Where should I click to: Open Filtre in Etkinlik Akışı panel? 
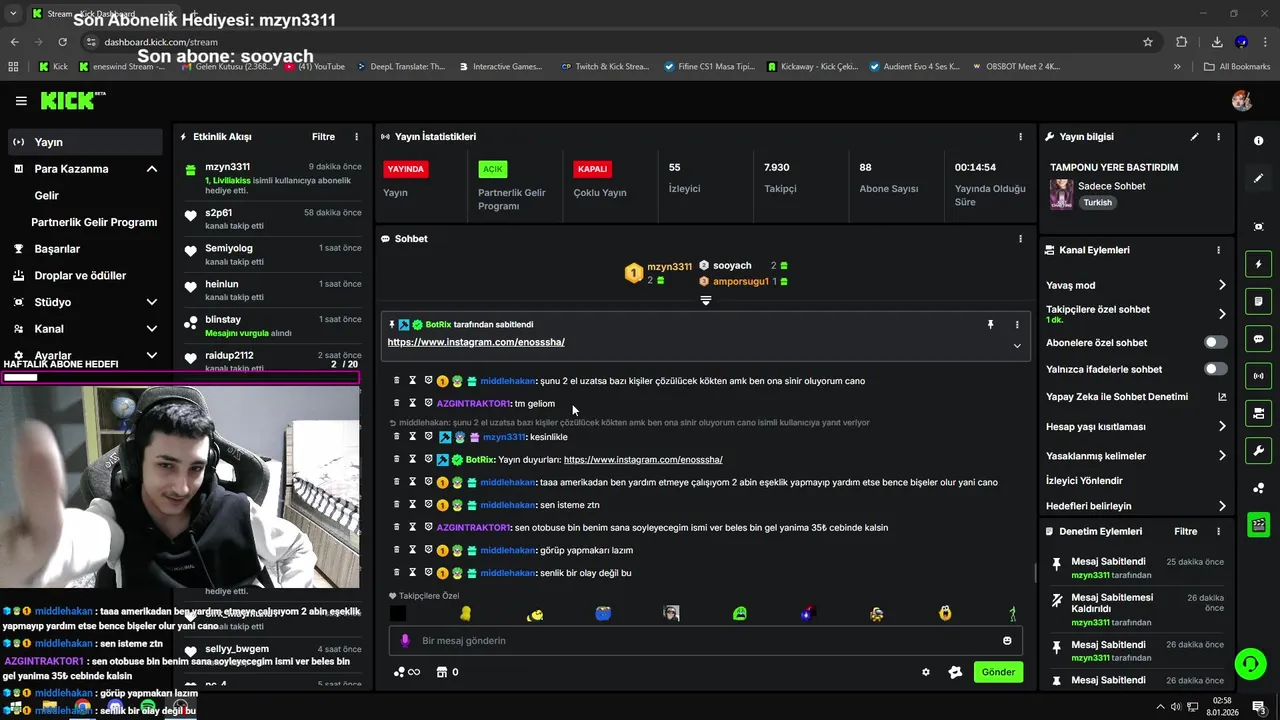pos(323,137)
